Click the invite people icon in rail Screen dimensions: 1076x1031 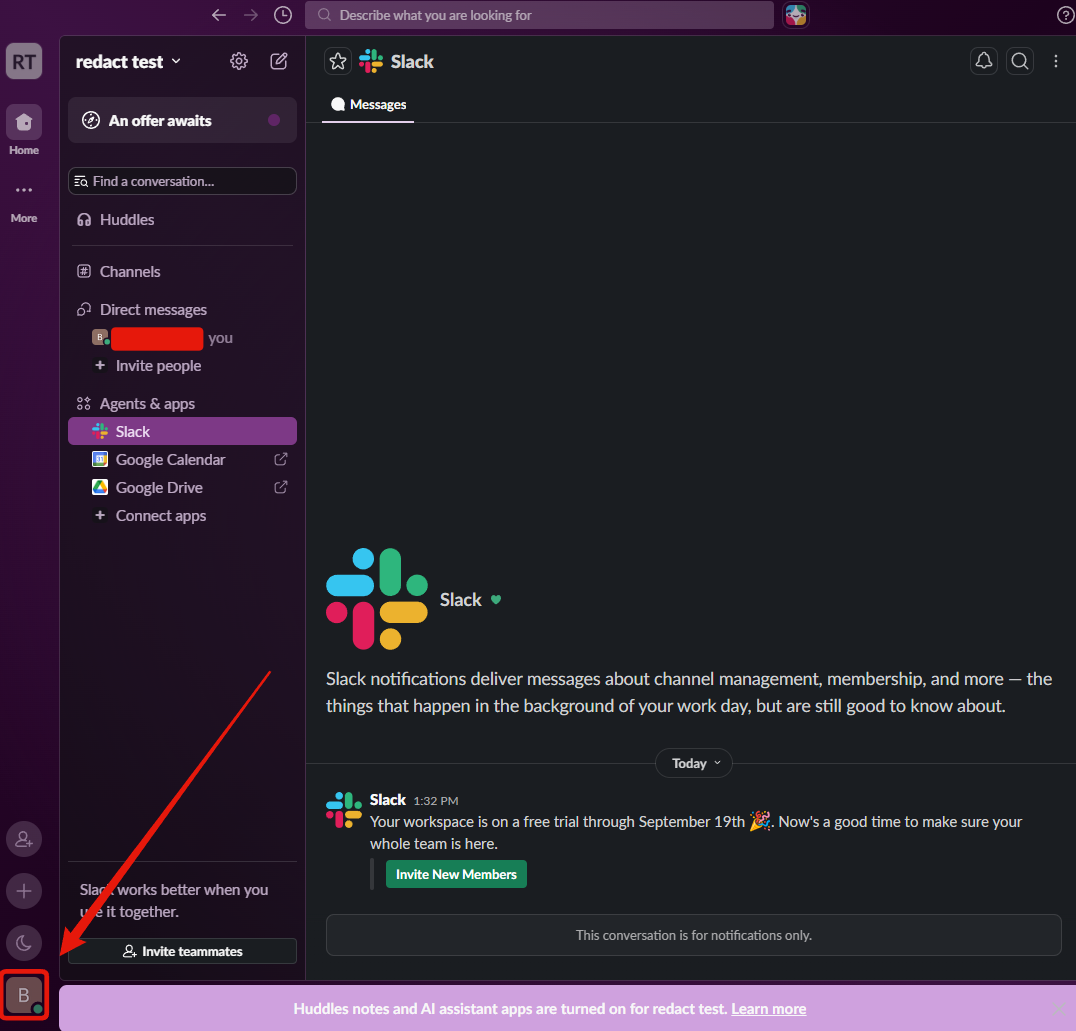24,839
